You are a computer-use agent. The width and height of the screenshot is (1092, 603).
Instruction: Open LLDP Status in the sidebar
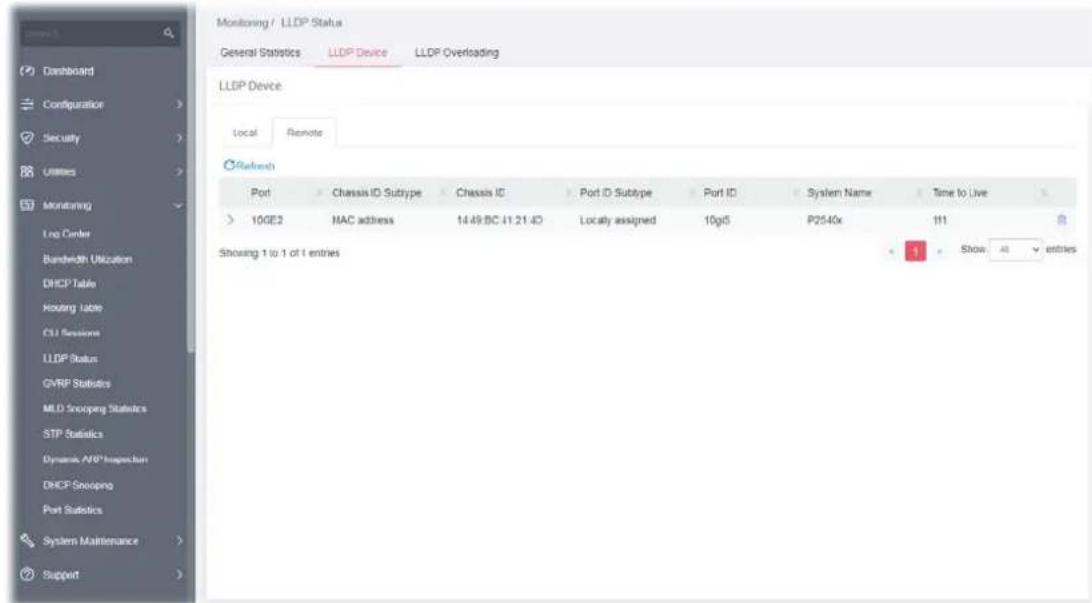70,359
